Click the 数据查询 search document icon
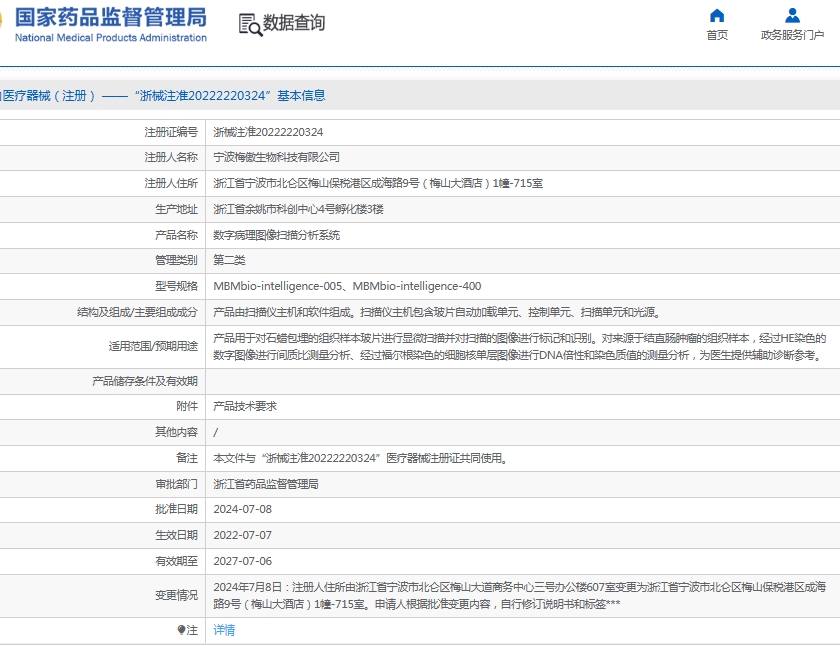Viewport: 840px width, 650px height. (x=250, y=25)
